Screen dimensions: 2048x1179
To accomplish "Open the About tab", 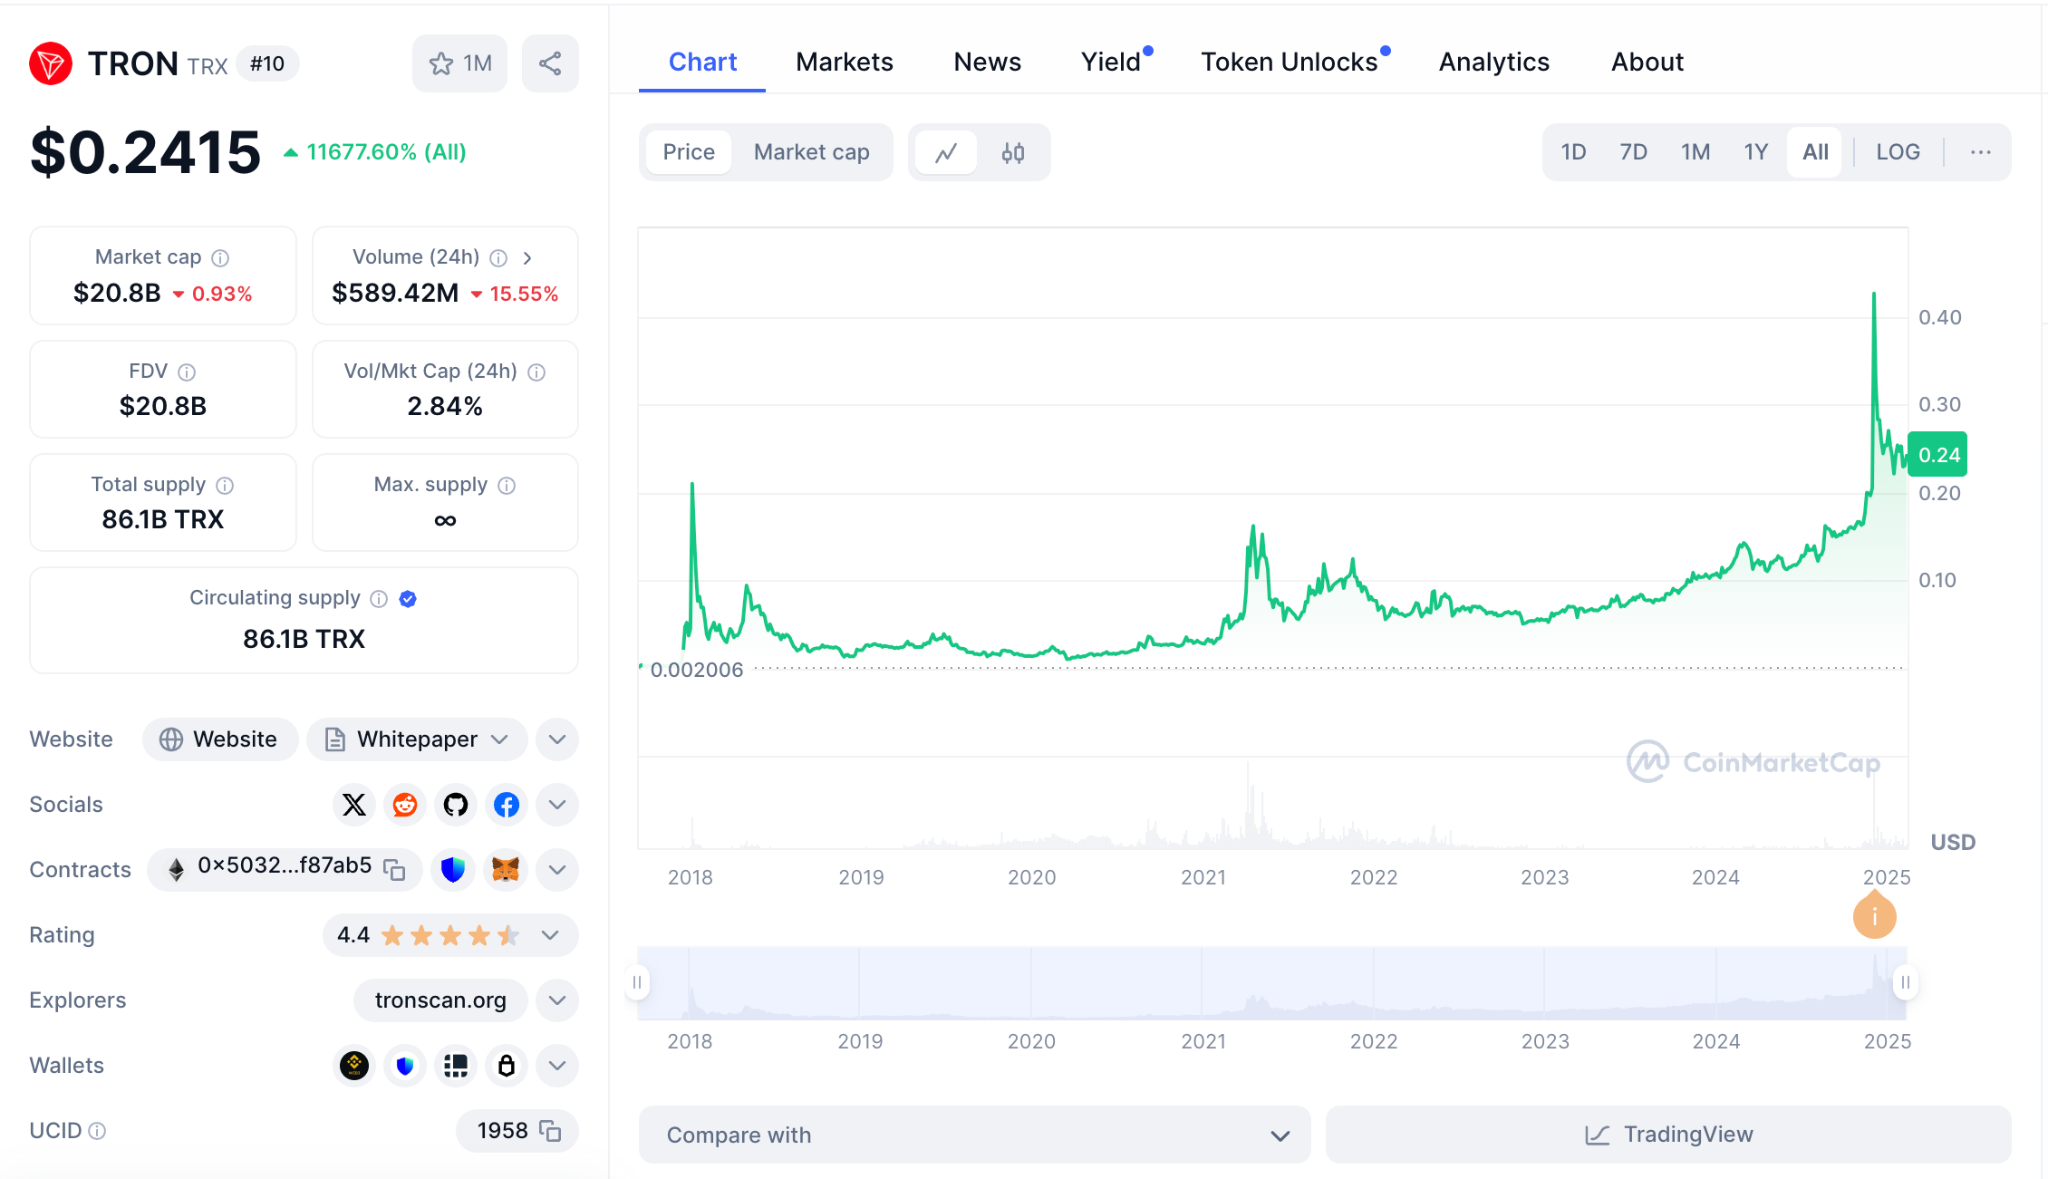I will [x=1647, y=62].
